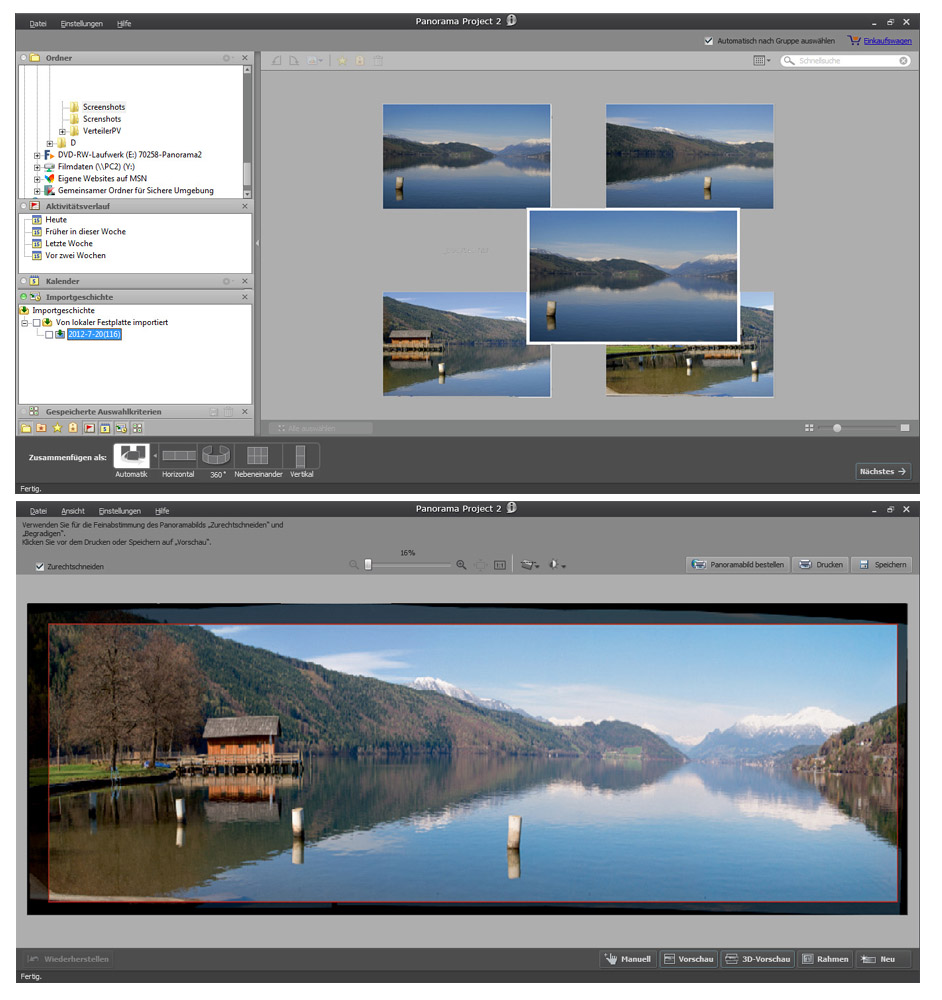Expand Gemeinsamer Ordner für Sichere Umgebung
This screenshot has width=942, height=1000.
pos(37,191)
